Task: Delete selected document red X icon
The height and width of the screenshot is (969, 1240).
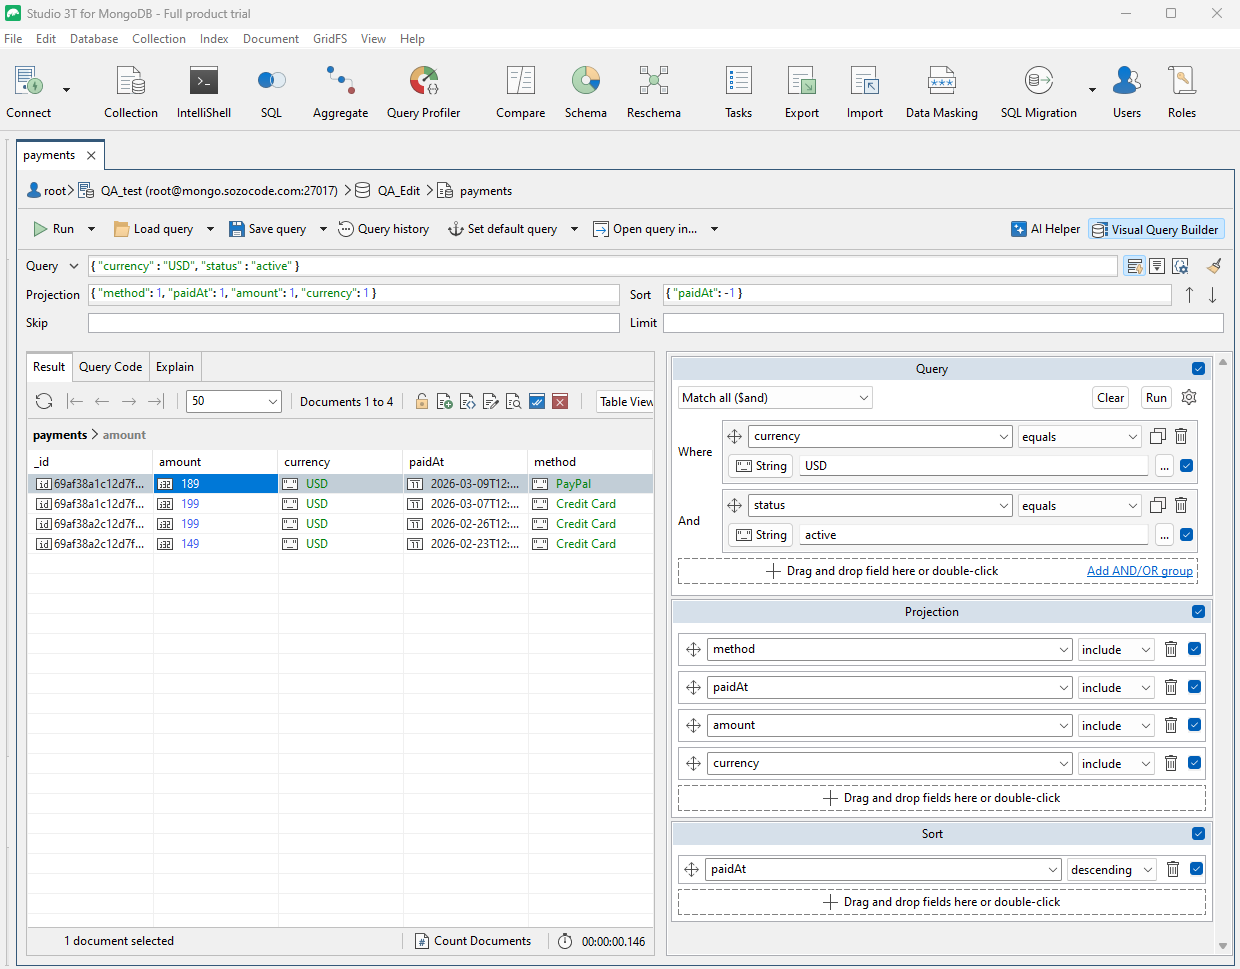Action: pos(560,401)
